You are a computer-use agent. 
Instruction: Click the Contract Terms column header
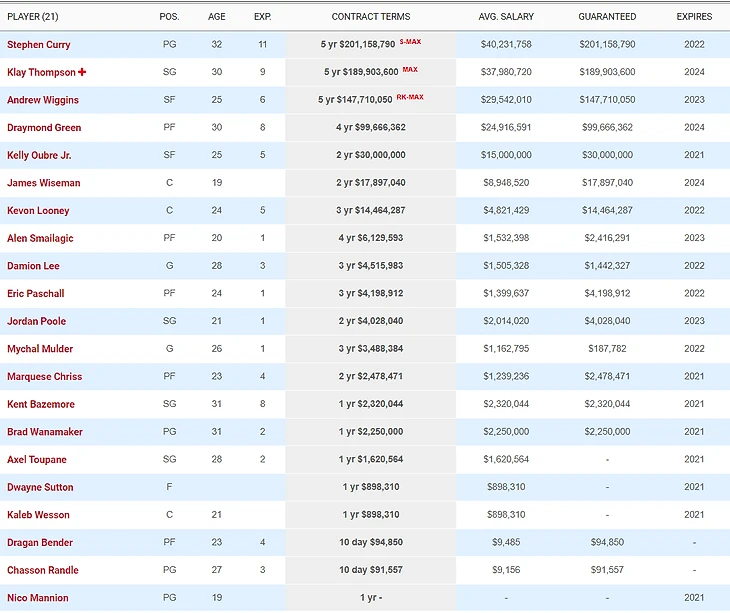(x=370, y=17)
